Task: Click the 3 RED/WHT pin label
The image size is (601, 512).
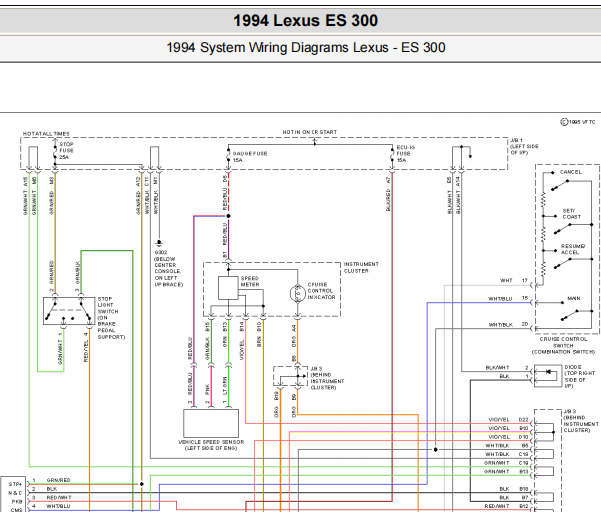Action: pos(51,497)
